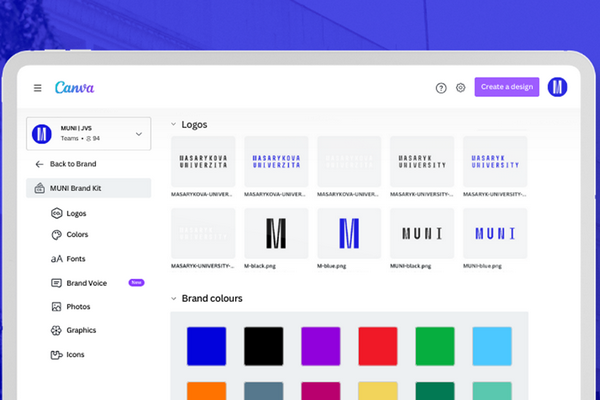
Task: Collapse the Brand colours section chevron
Action: [x=174, y=298]
